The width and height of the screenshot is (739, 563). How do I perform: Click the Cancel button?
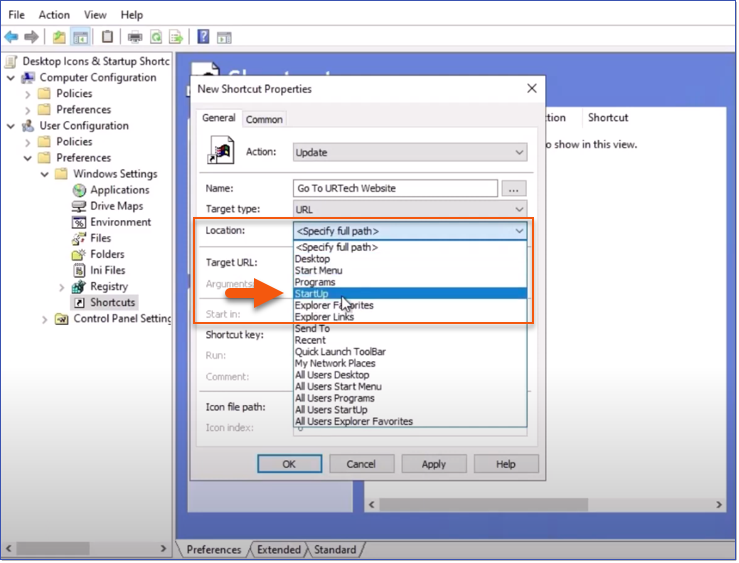coord(361,464)
